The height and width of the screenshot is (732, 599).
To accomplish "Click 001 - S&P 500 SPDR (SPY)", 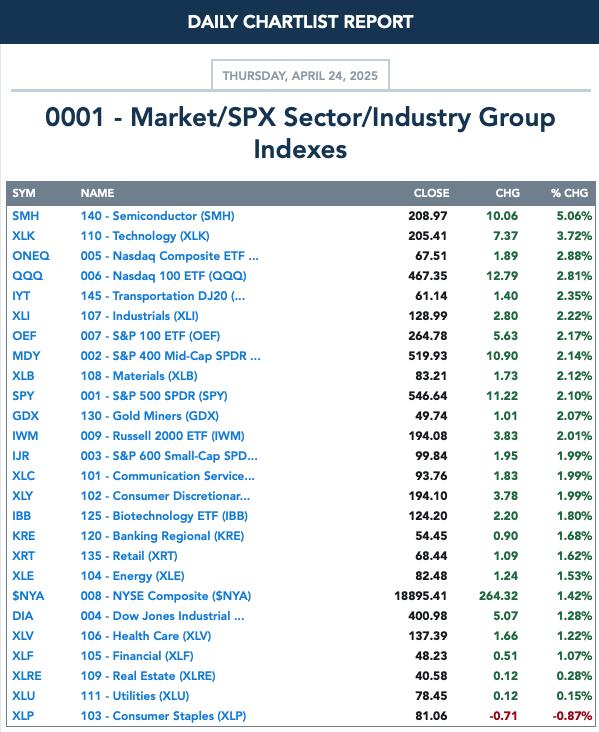I will pyautogui.click(x=154, y=396).
